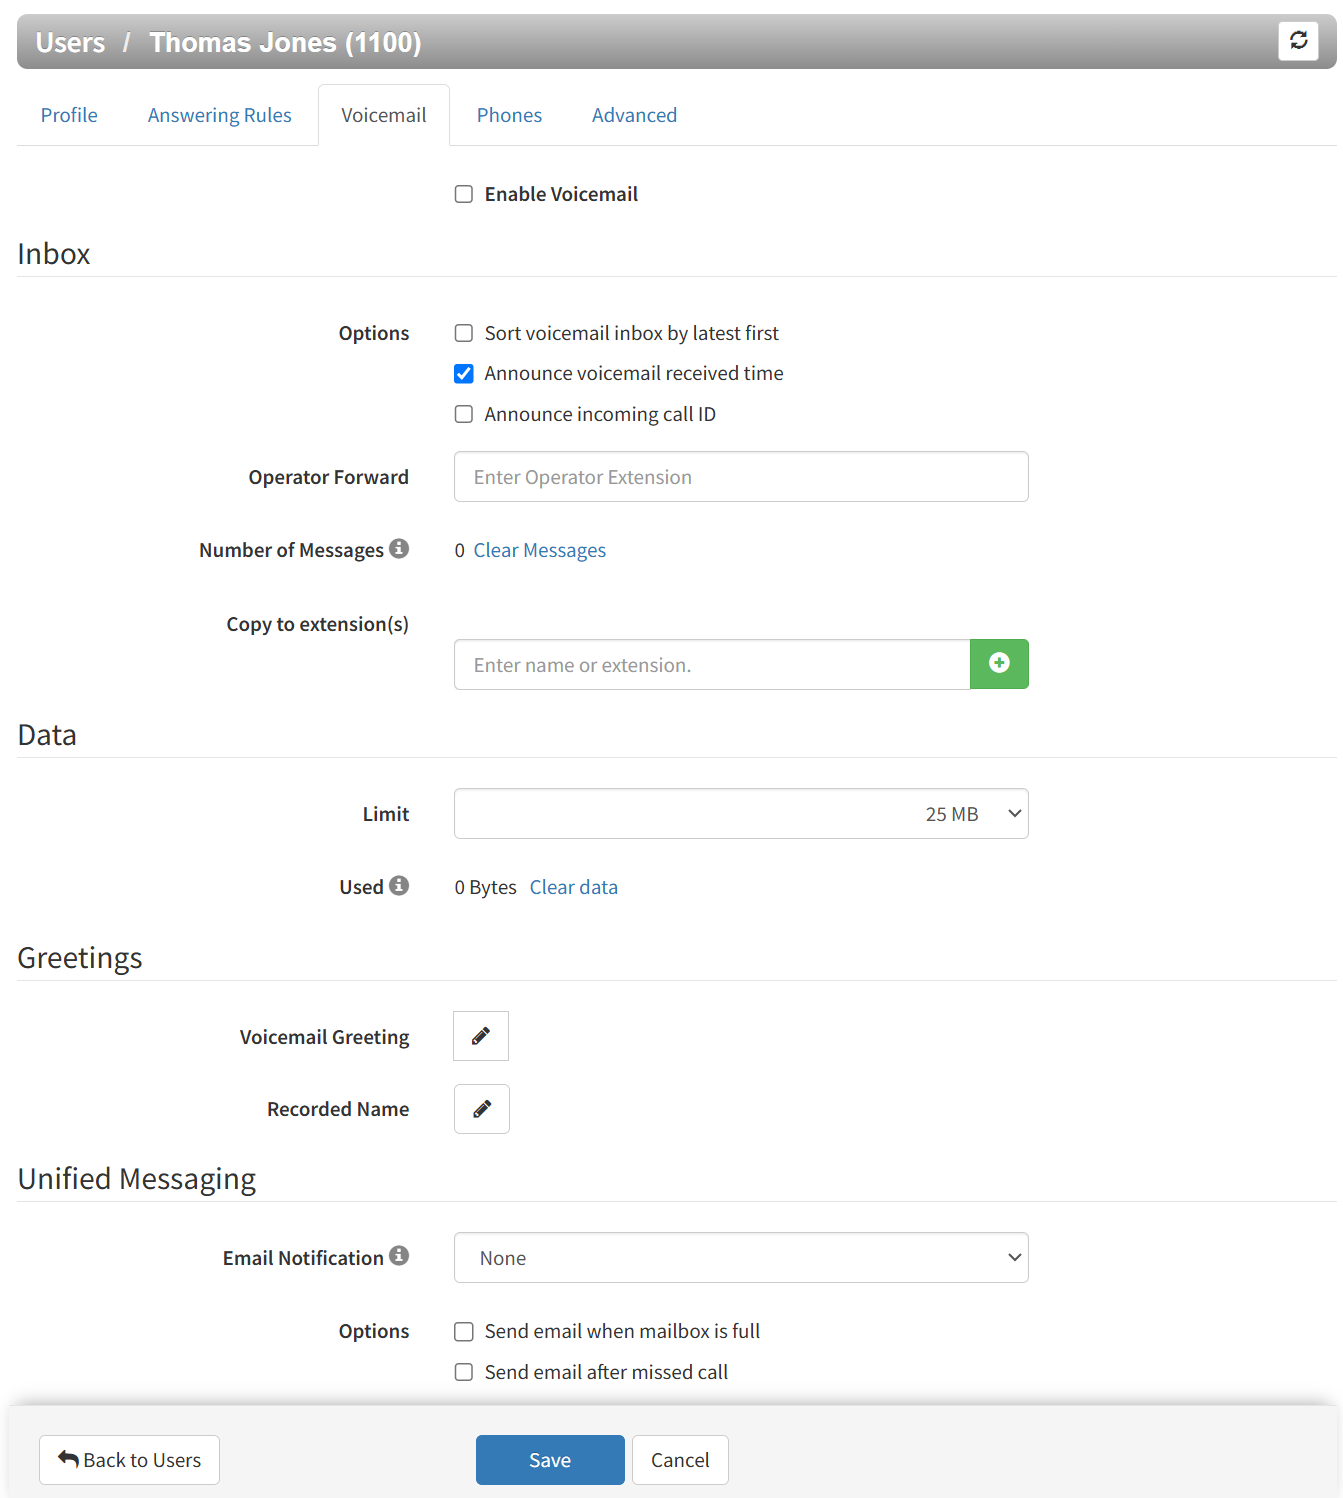Enable the Voicemail checkbox

[x=464, y=194]
